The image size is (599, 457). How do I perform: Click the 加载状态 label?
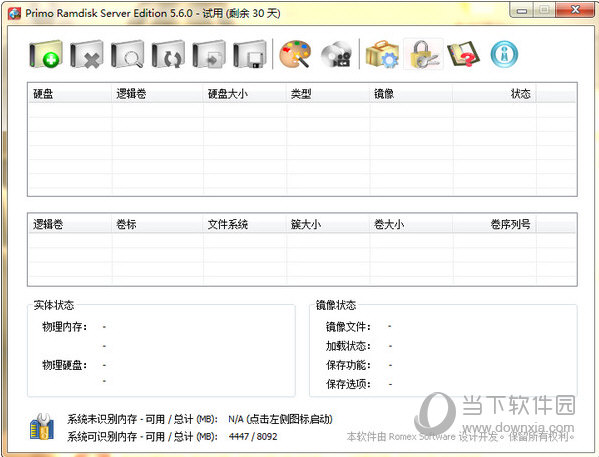click(x=348, y=346)
